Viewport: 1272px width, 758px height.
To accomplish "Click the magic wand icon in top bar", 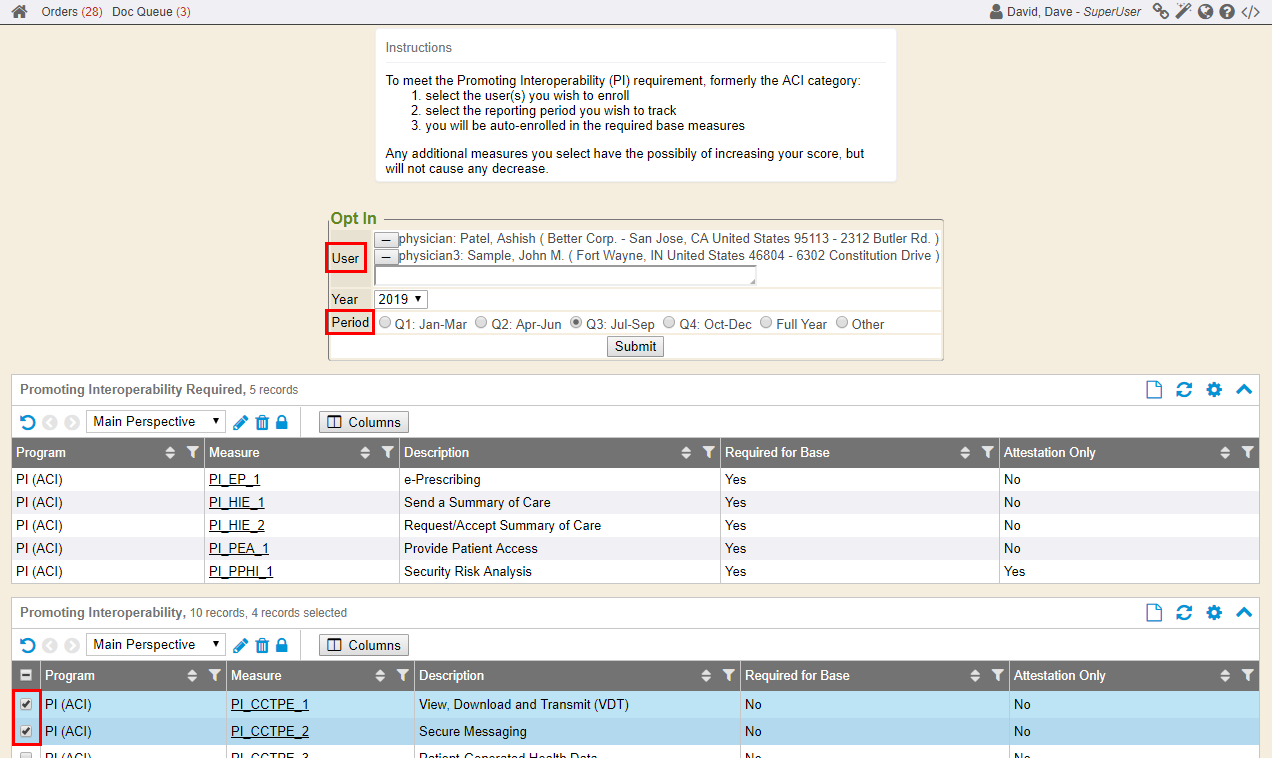I will point(1183,12).
